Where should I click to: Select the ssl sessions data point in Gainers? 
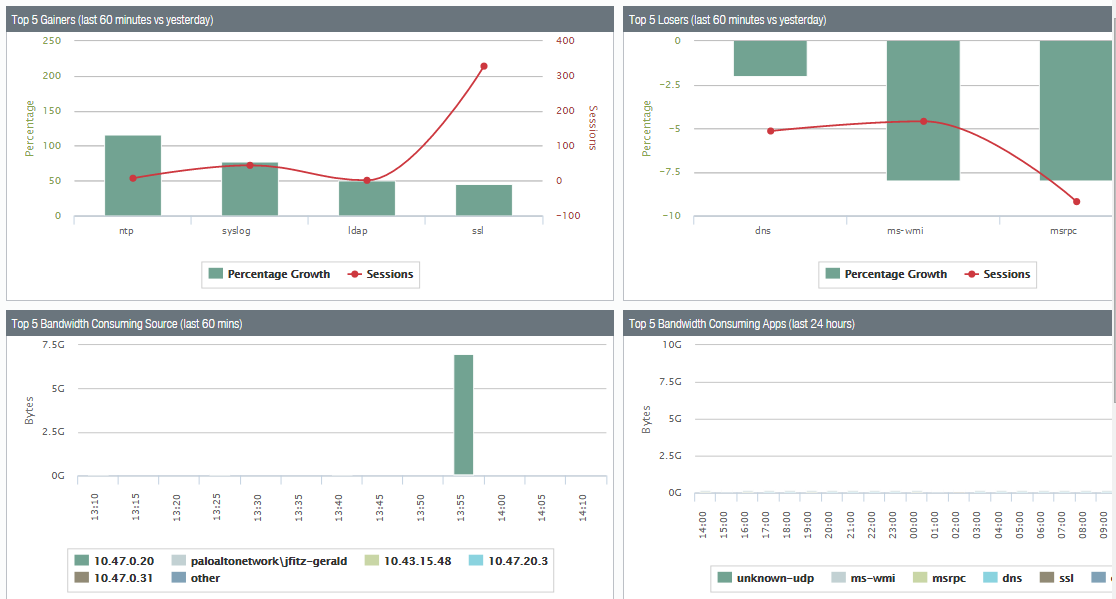[484, 66]
